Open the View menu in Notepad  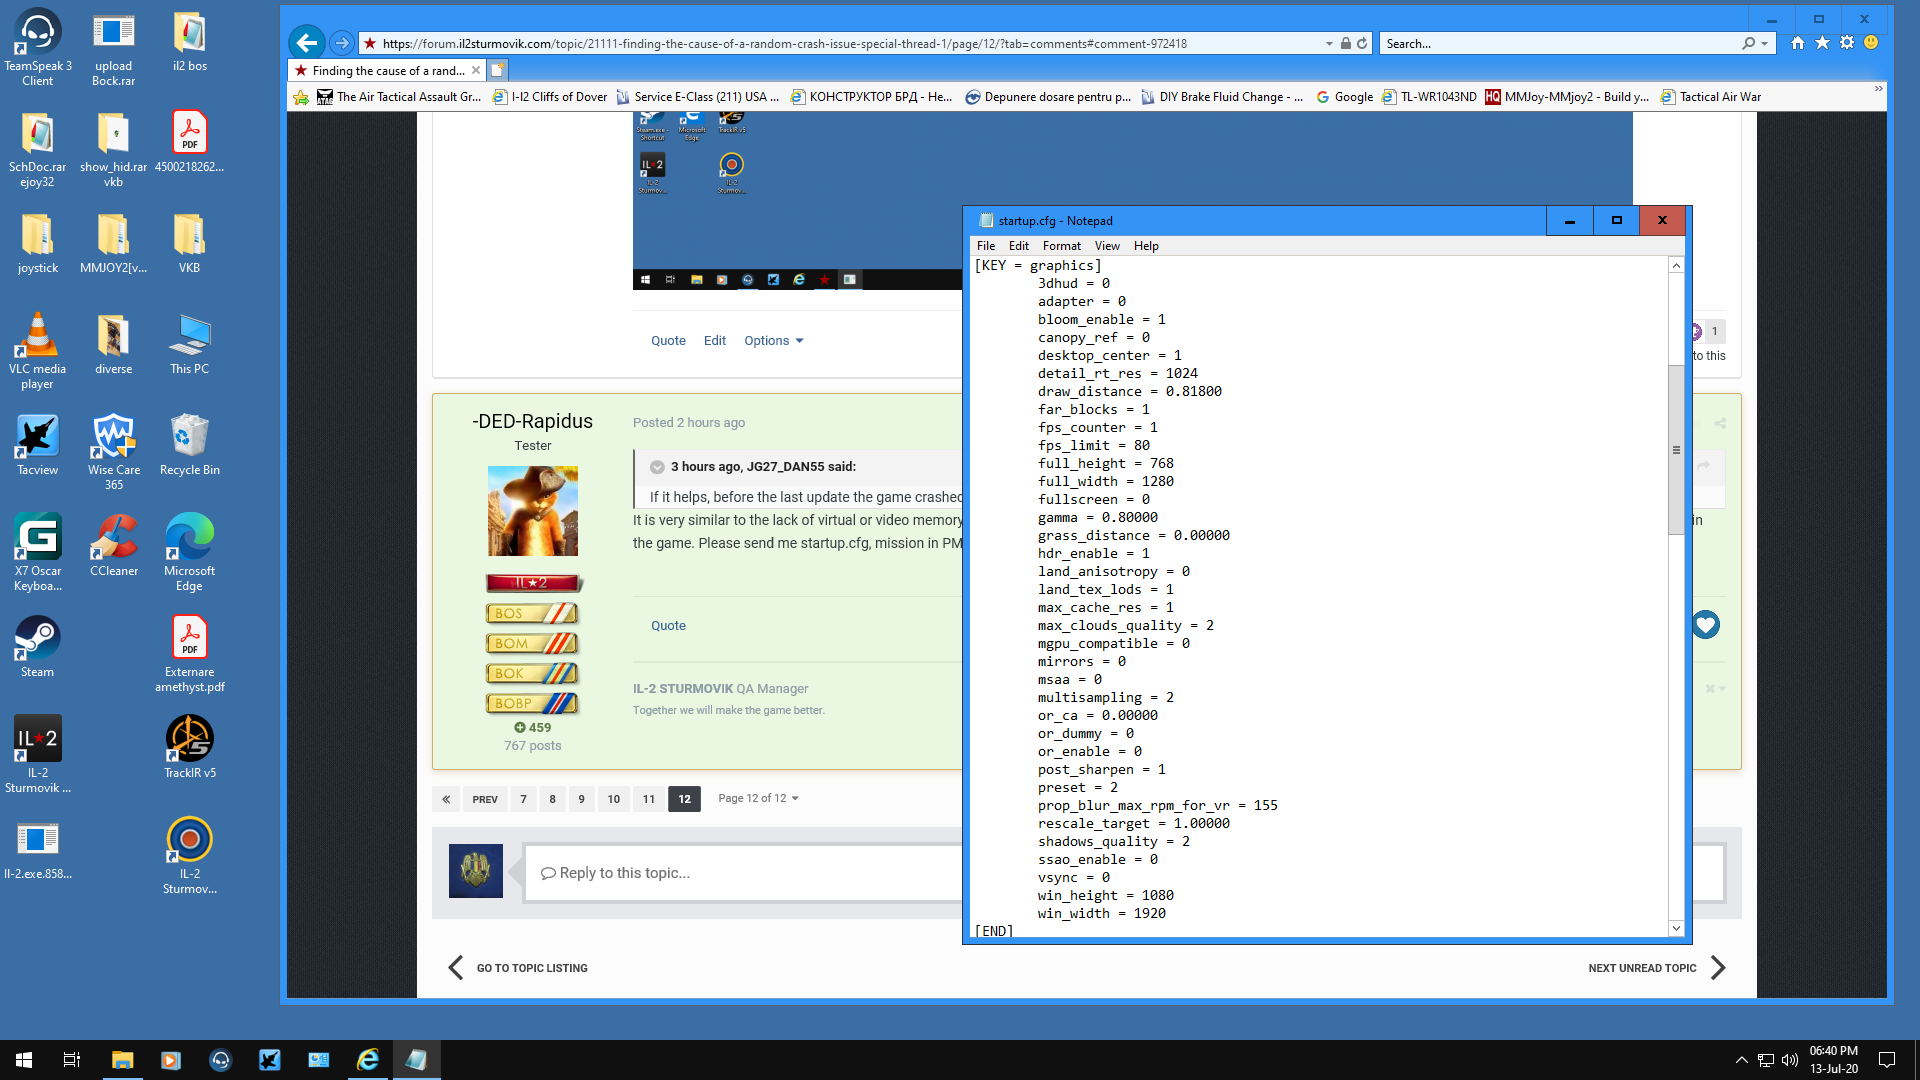(1107, 246)
